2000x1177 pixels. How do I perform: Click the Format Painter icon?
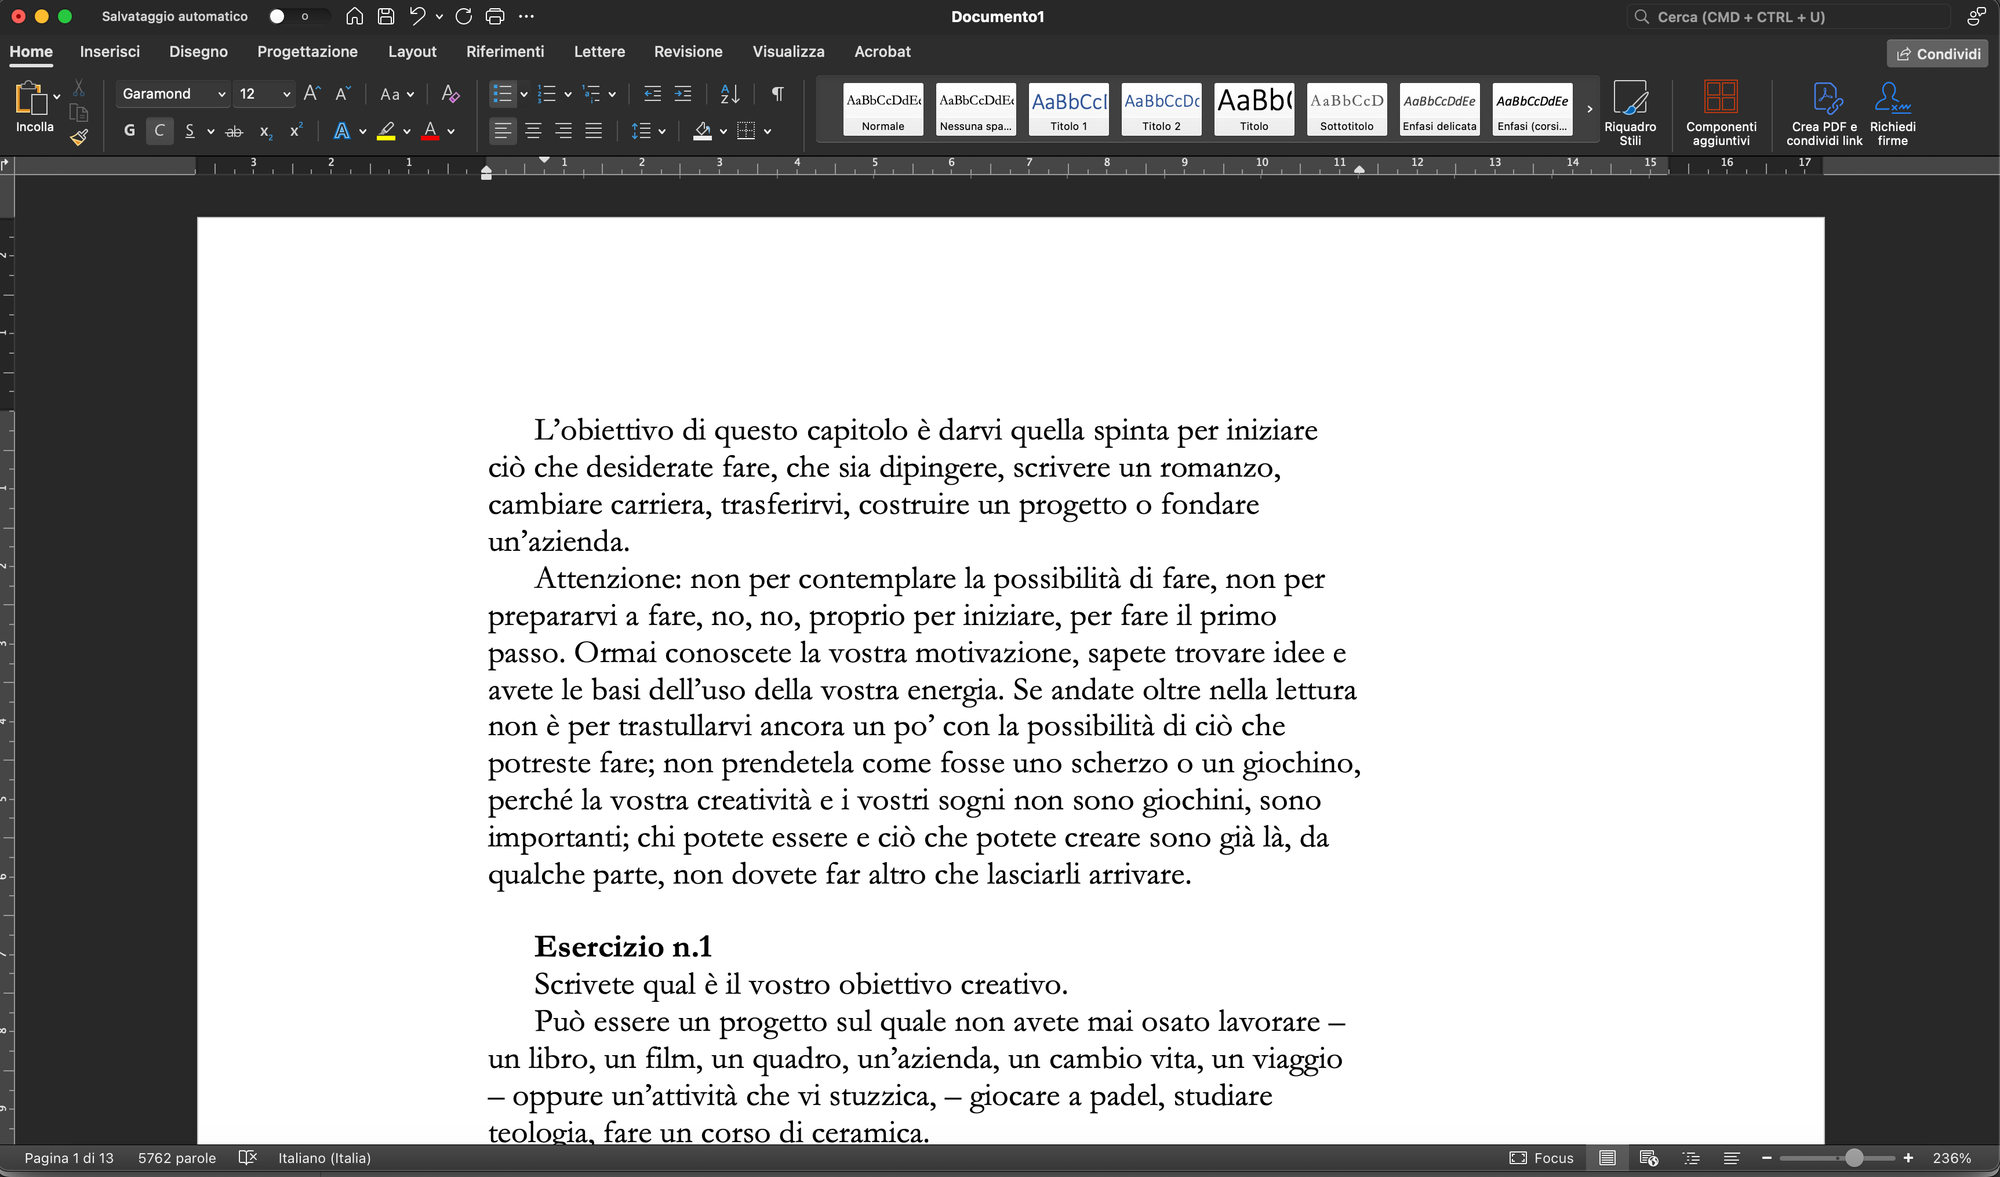pos(78,138)
